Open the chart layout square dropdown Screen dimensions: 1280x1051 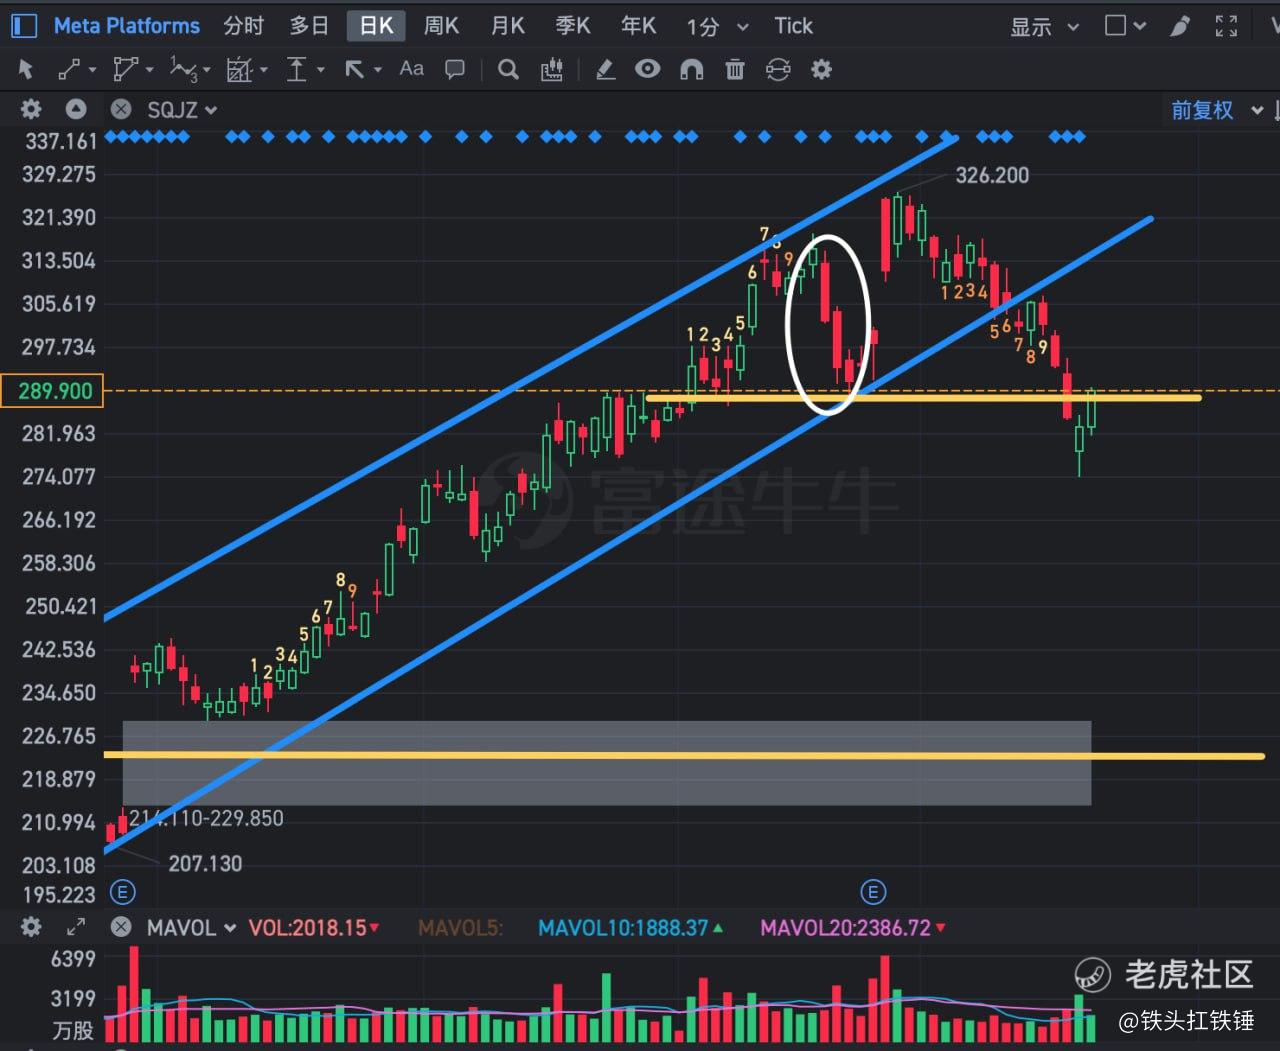1125,26
